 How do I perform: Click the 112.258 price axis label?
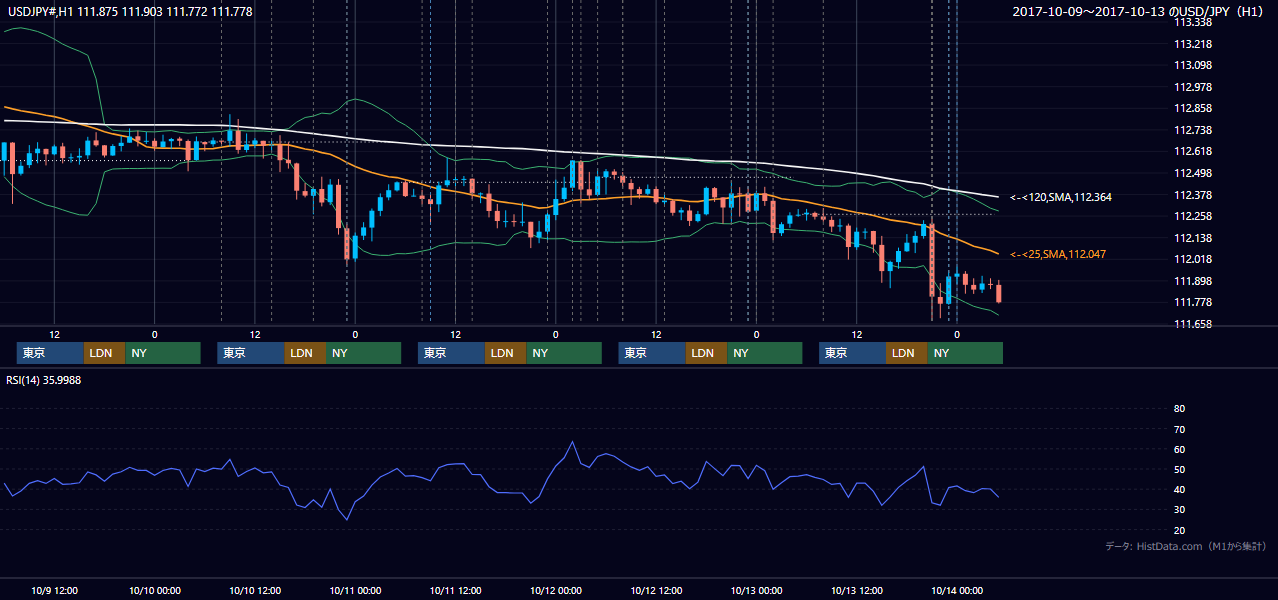click(1193, 216)
